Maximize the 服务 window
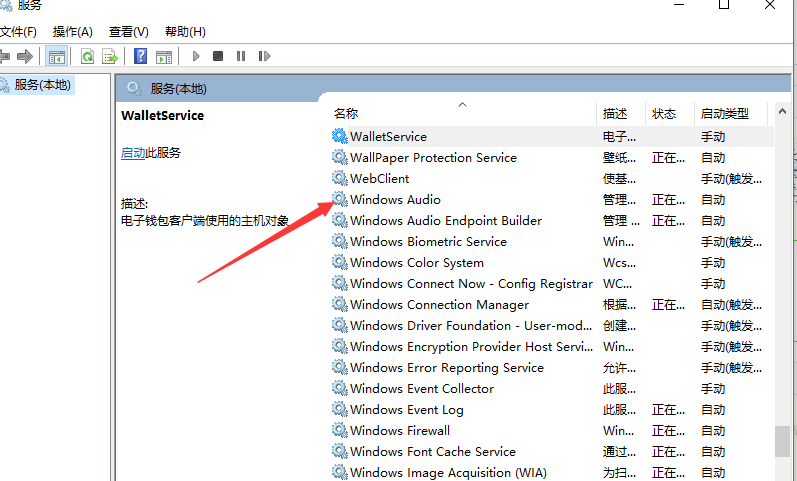The height and width of the screenshot is (481, 797). pos(724,5)
